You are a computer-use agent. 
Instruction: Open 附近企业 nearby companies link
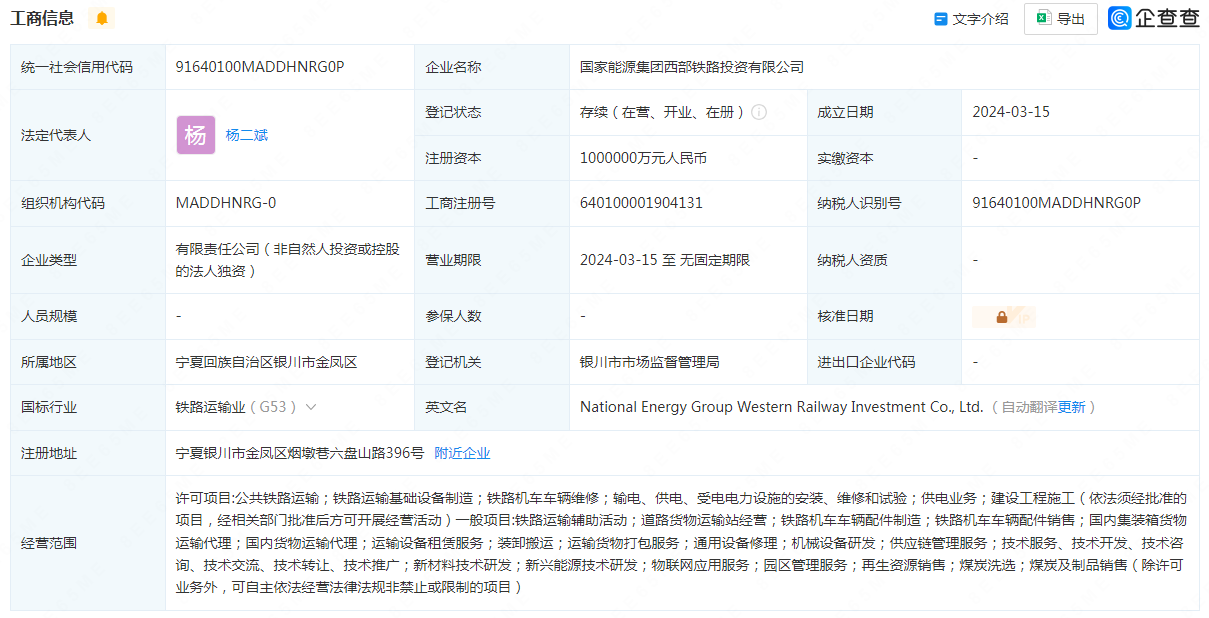click(x=462, y=453)
